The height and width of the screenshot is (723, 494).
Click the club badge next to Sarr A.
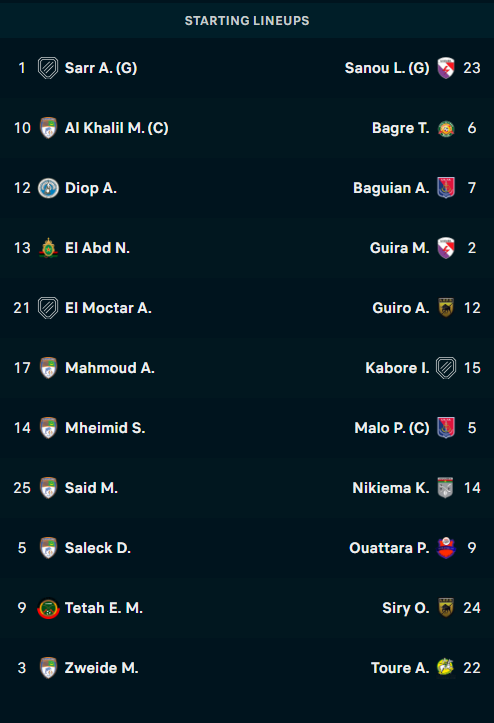pyautogui.click(x=48, y=68)
